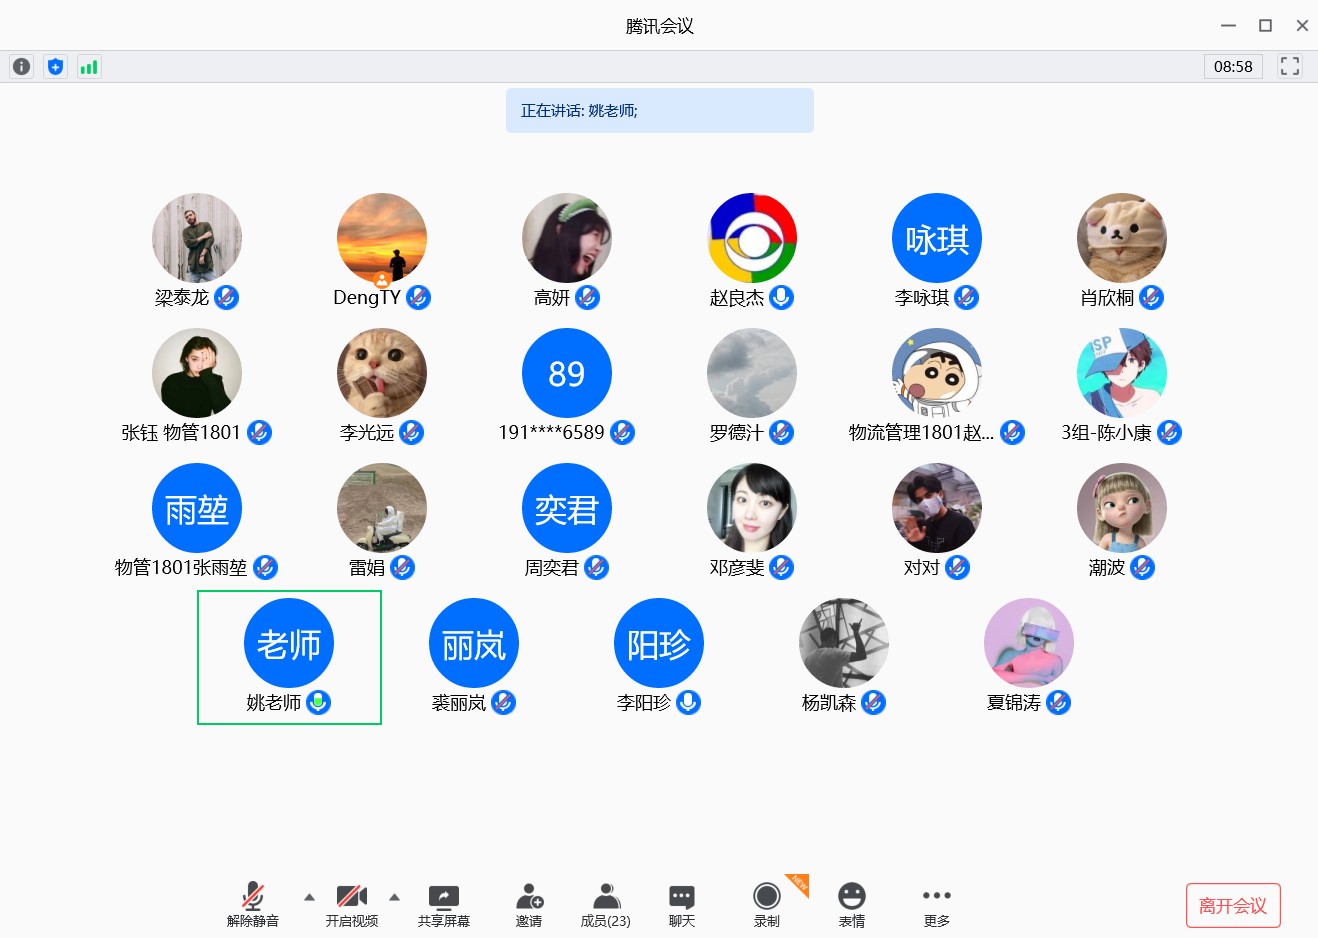The height and width of the screenshot is (938, 1318).
Task: Select 夏锦涛's pink avatar
Action: coord(1029,643)
